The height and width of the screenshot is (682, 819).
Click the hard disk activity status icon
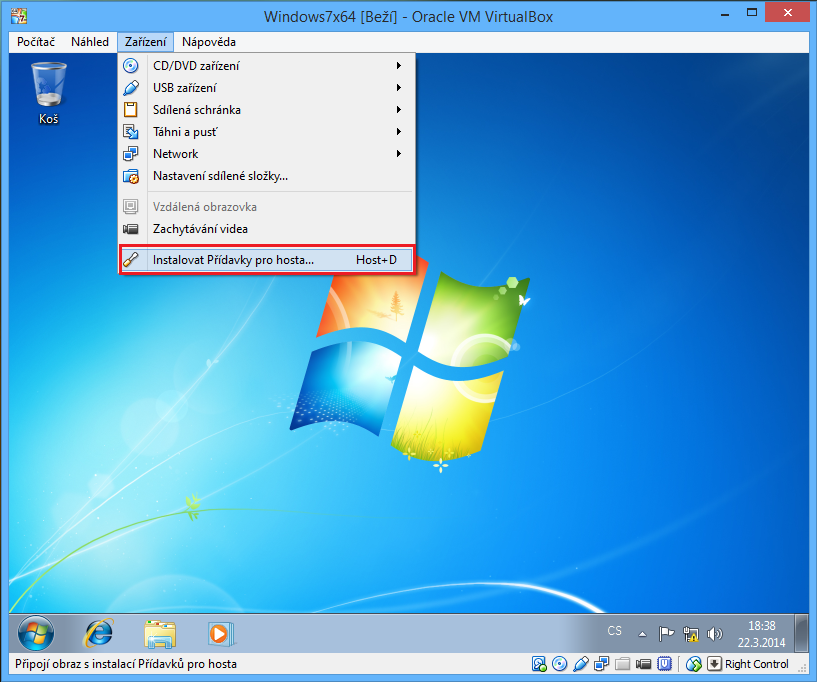tap(539, 664)
